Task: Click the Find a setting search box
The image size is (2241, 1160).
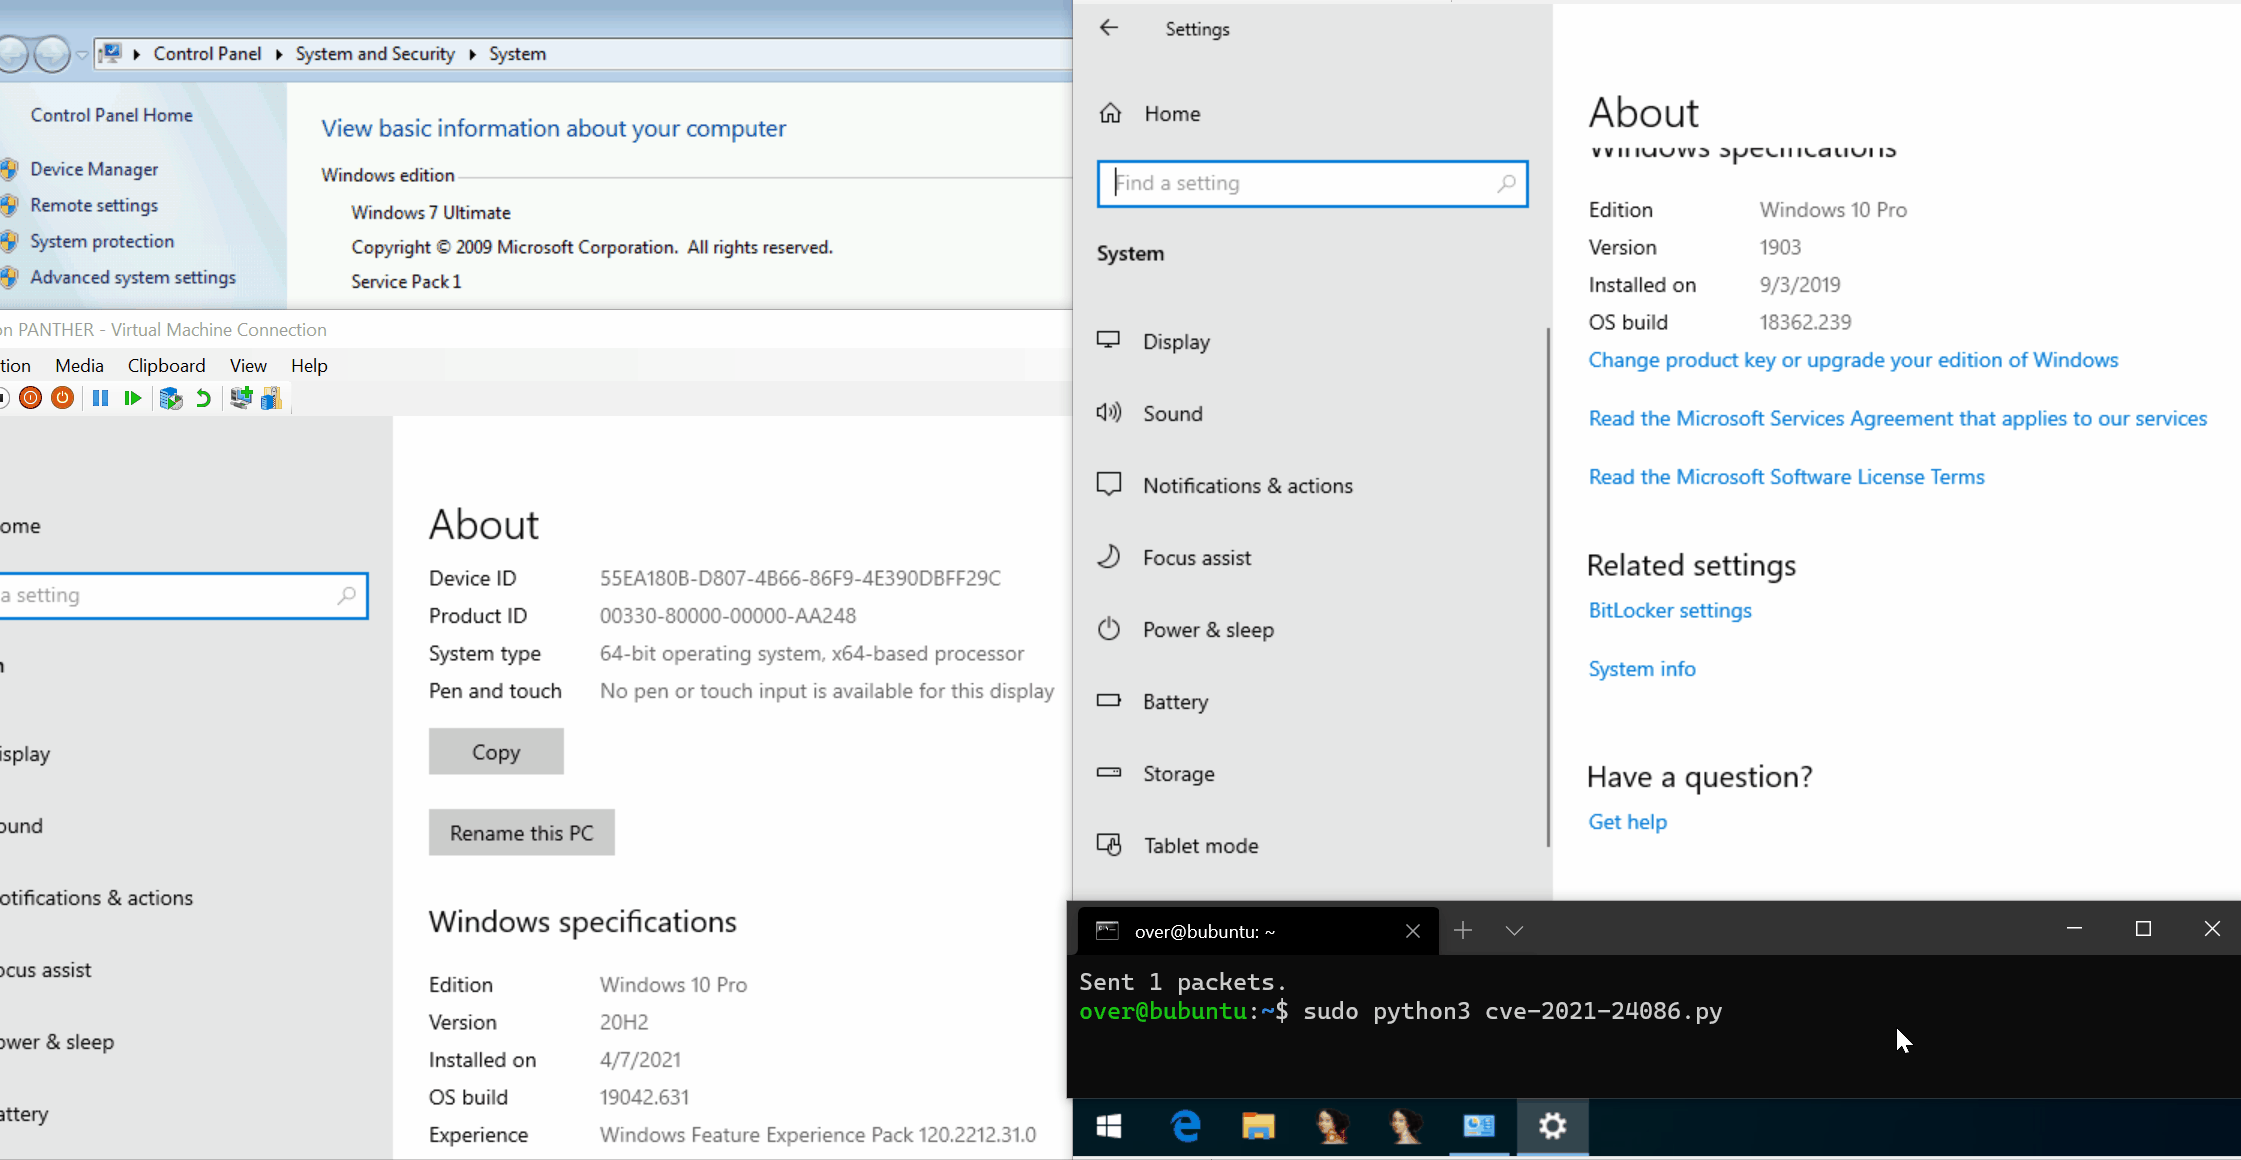Action: pyautogui.click(x=1300, y=184)
